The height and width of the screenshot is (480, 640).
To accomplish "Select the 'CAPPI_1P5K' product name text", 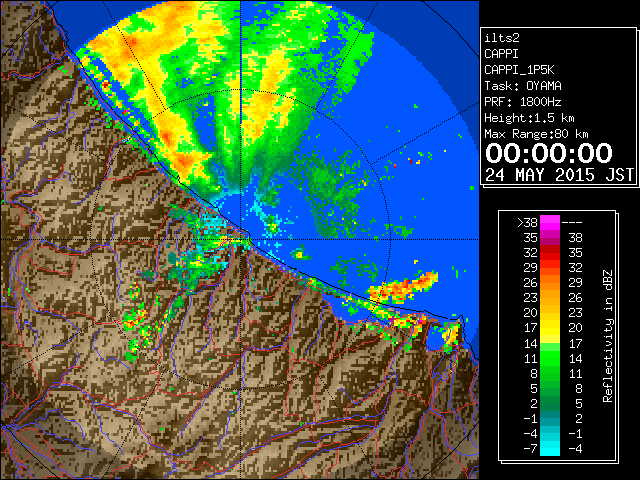I will (x=519, y=70).
